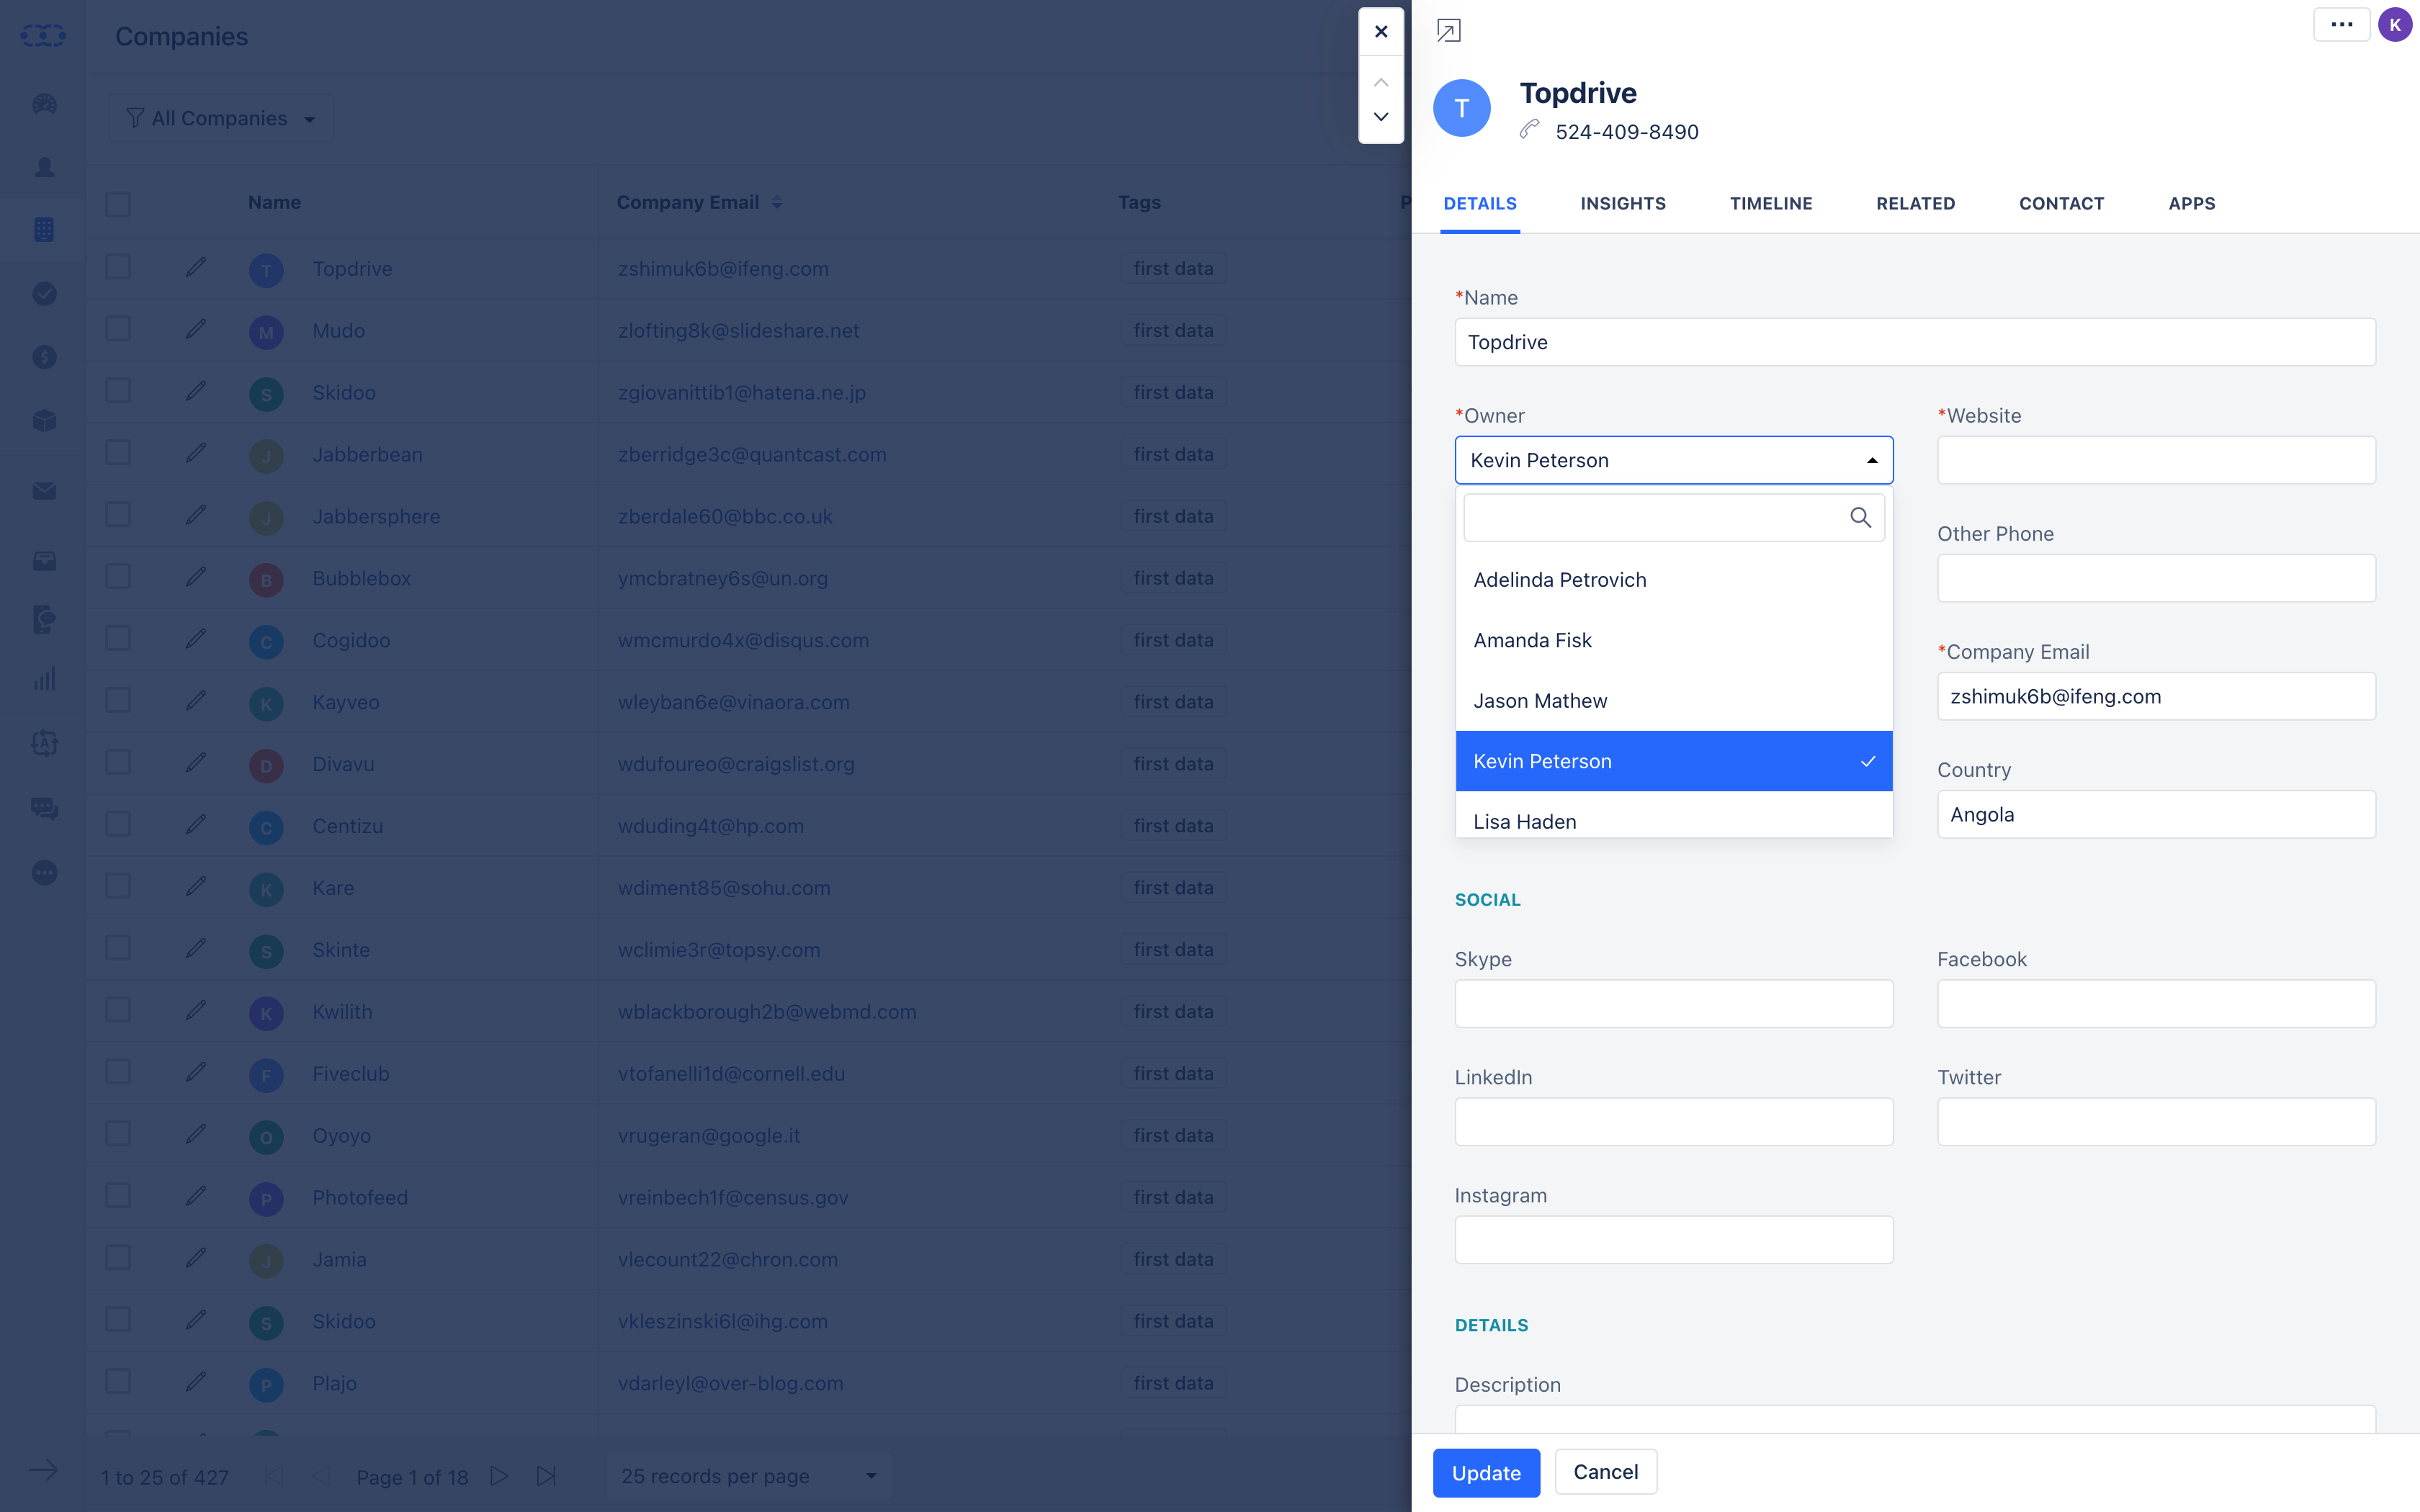Open support agent icon in sidebar
Image resolution: width=2420 pixels, height=1512 pixels.
pos(44,620)
